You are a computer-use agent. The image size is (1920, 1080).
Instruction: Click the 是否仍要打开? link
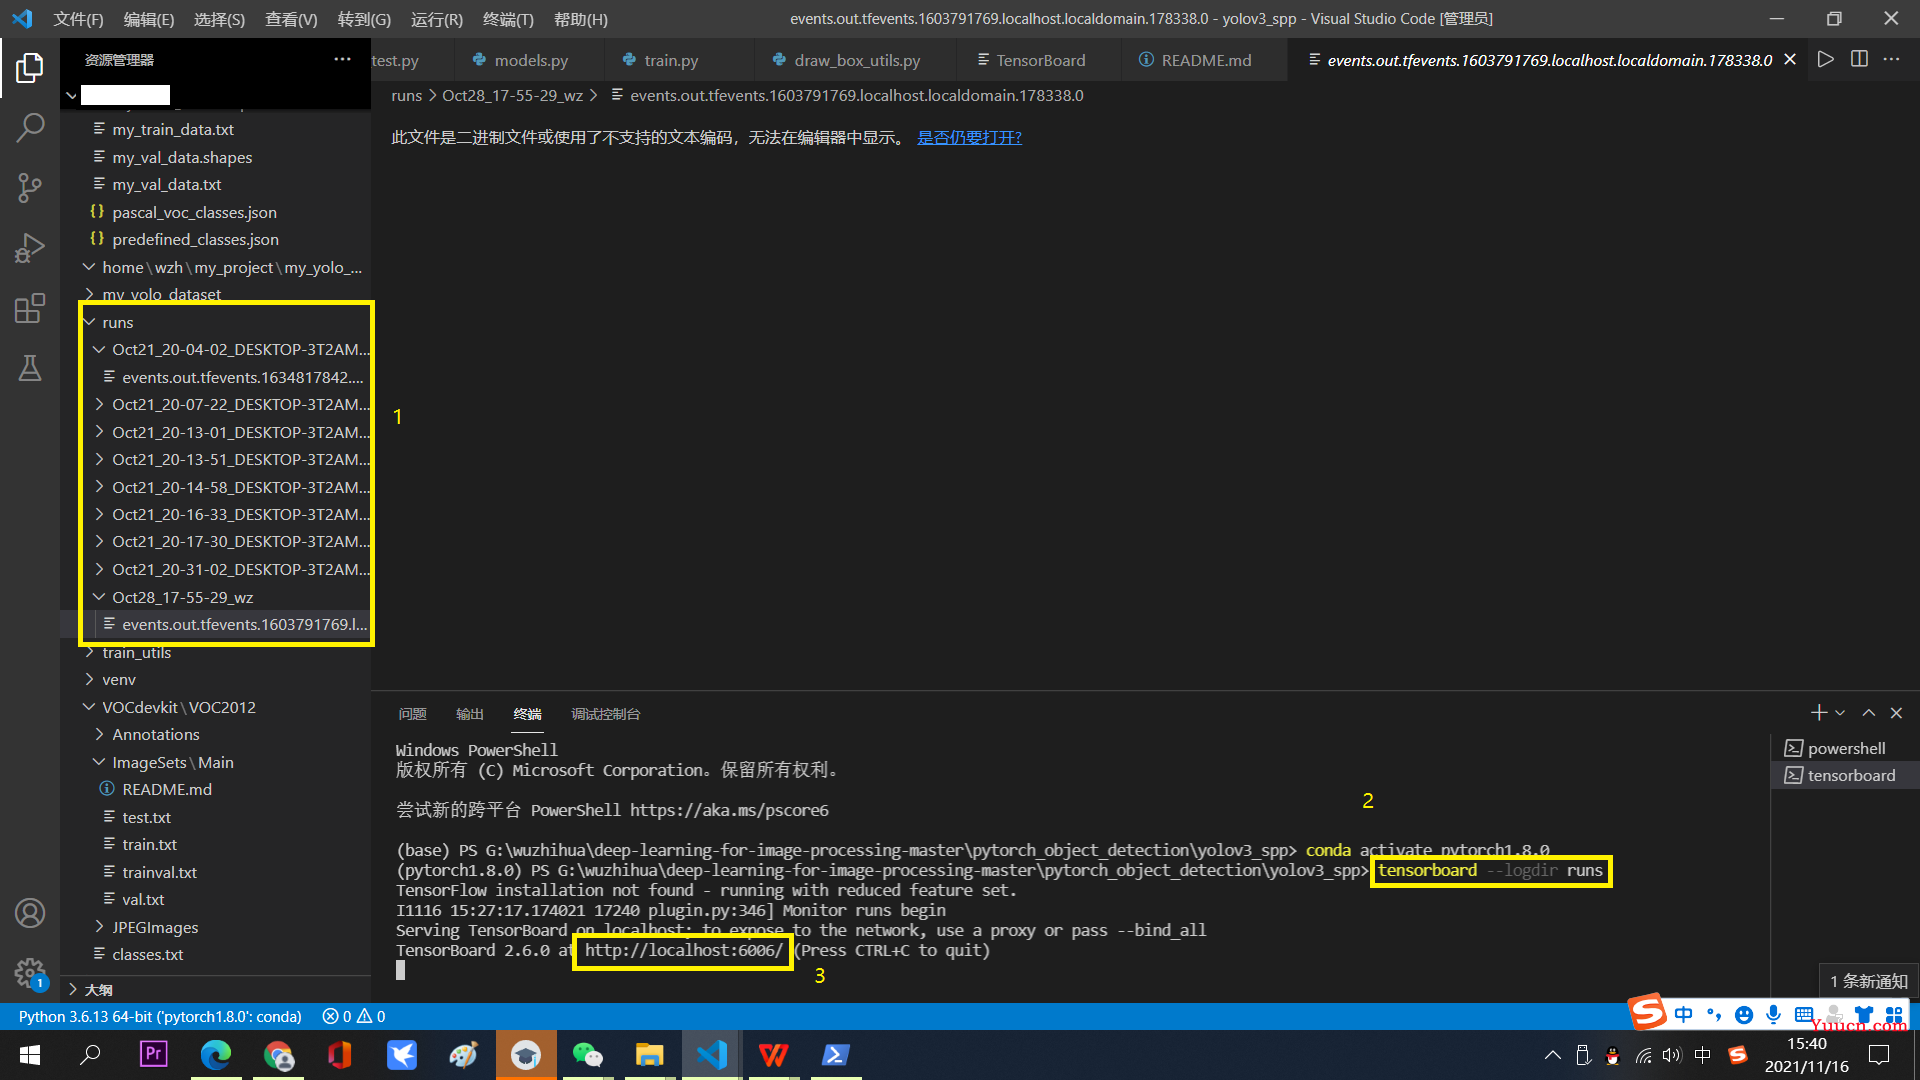pyautogui.click(x=969, y=137)
